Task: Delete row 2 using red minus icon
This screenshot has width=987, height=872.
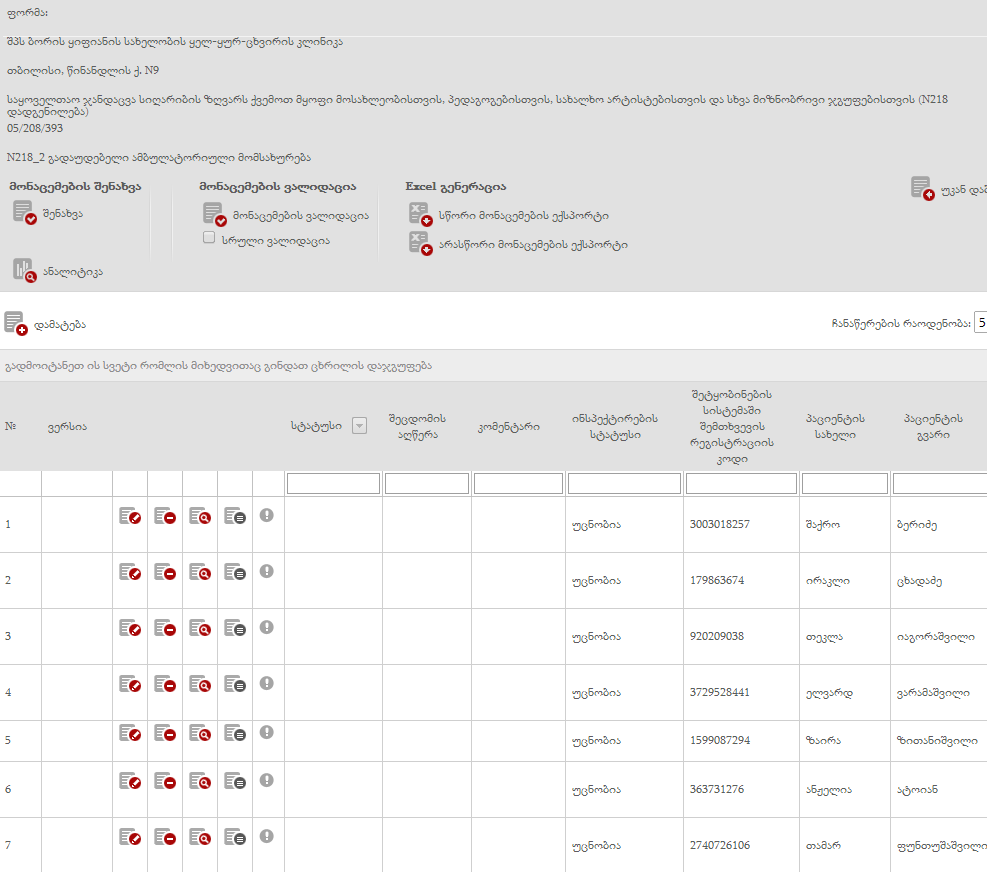Action: (165, 572)
